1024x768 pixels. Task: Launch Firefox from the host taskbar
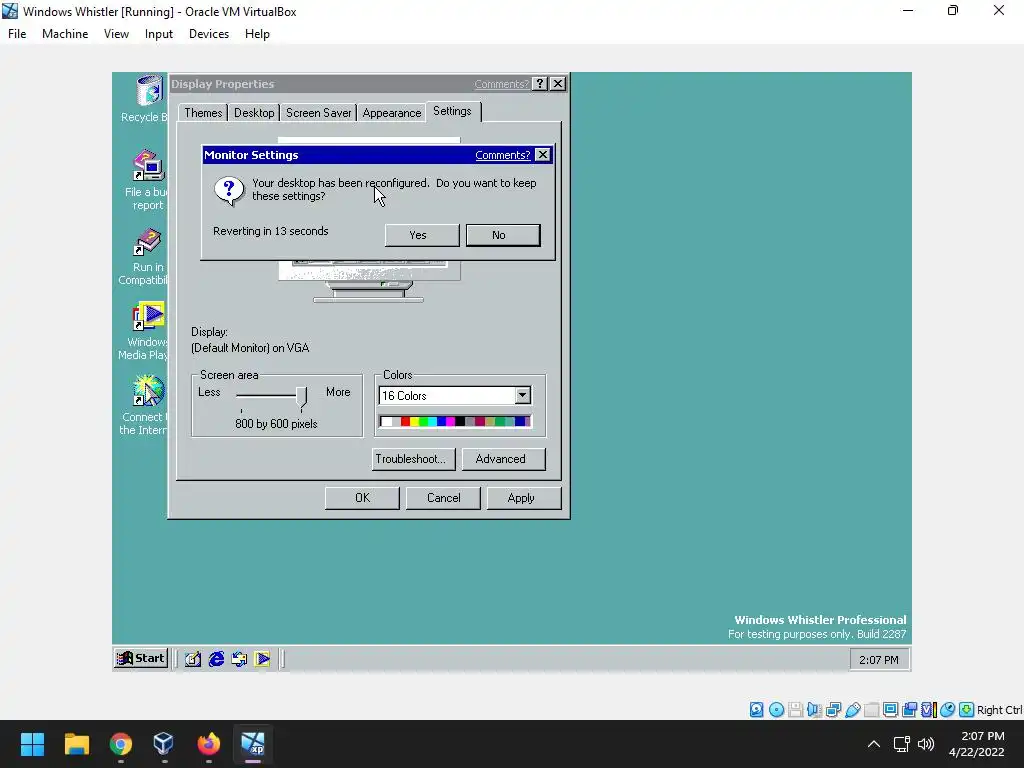click(208, 744)
